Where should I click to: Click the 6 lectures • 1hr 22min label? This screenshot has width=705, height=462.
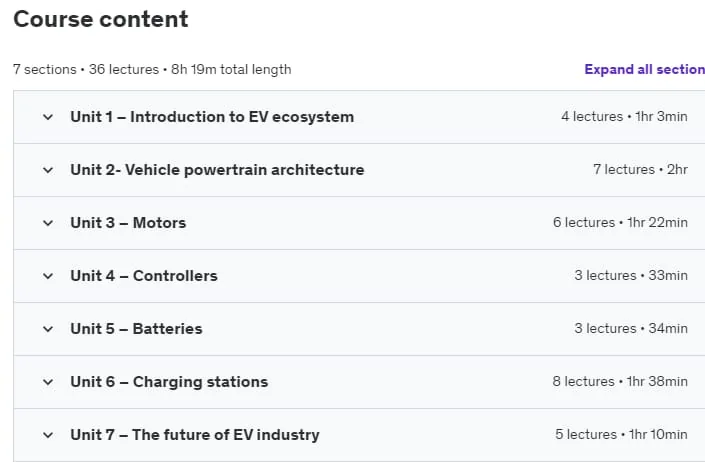click(620, 222)
